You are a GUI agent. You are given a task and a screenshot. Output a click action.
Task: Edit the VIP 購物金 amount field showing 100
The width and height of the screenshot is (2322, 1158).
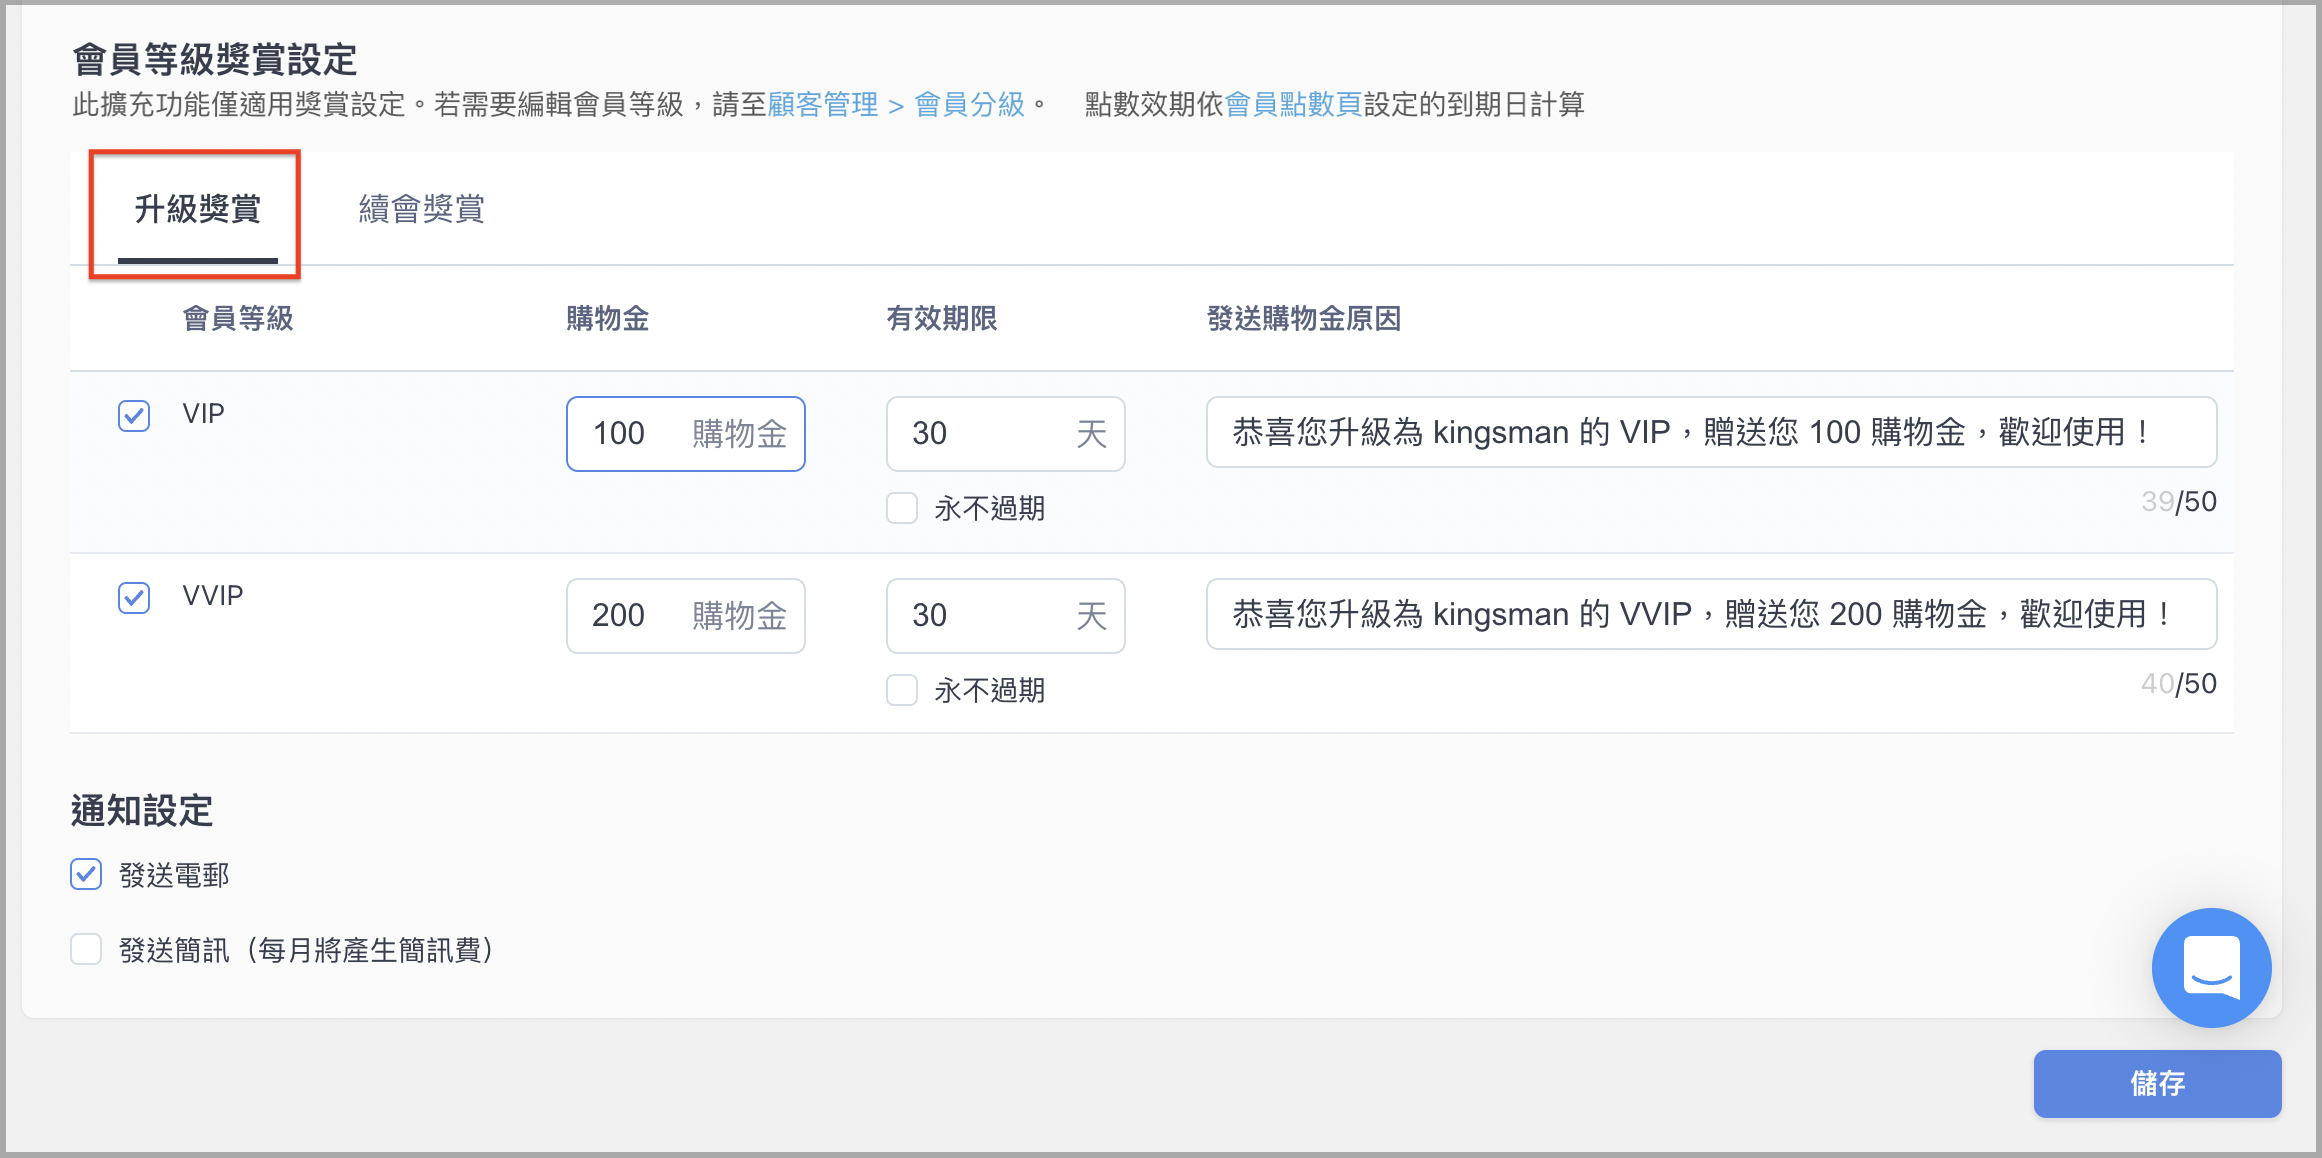686,434
